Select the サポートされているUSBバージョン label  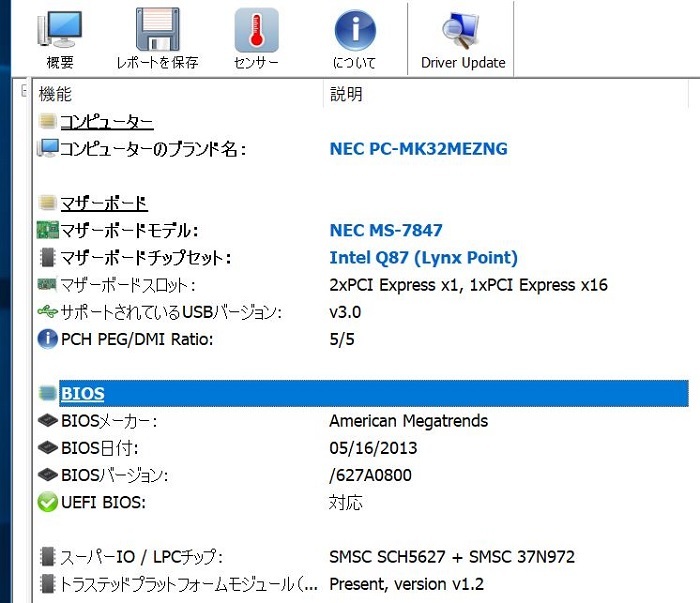pos(171,312)
